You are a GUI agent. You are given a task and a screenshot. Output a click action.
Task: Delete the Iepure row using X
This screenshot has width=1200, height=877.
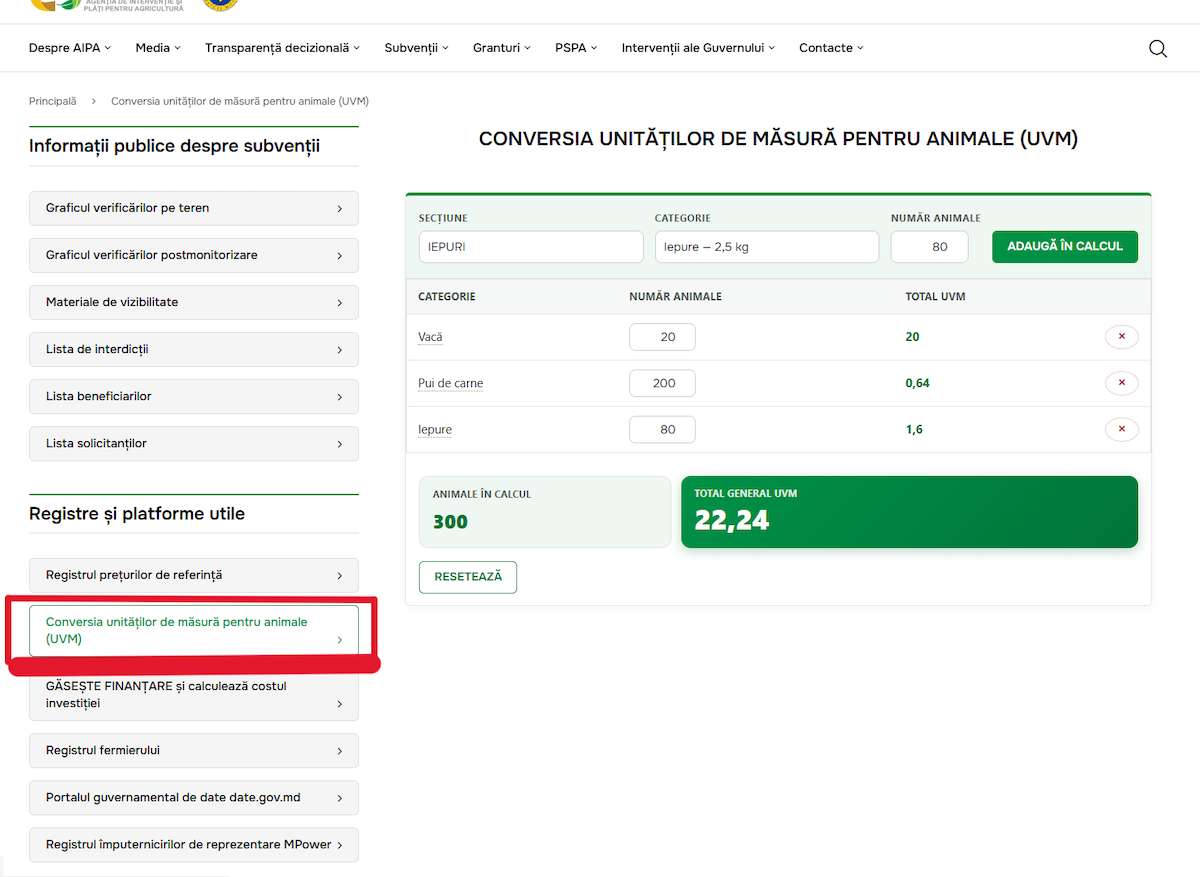1121,430
